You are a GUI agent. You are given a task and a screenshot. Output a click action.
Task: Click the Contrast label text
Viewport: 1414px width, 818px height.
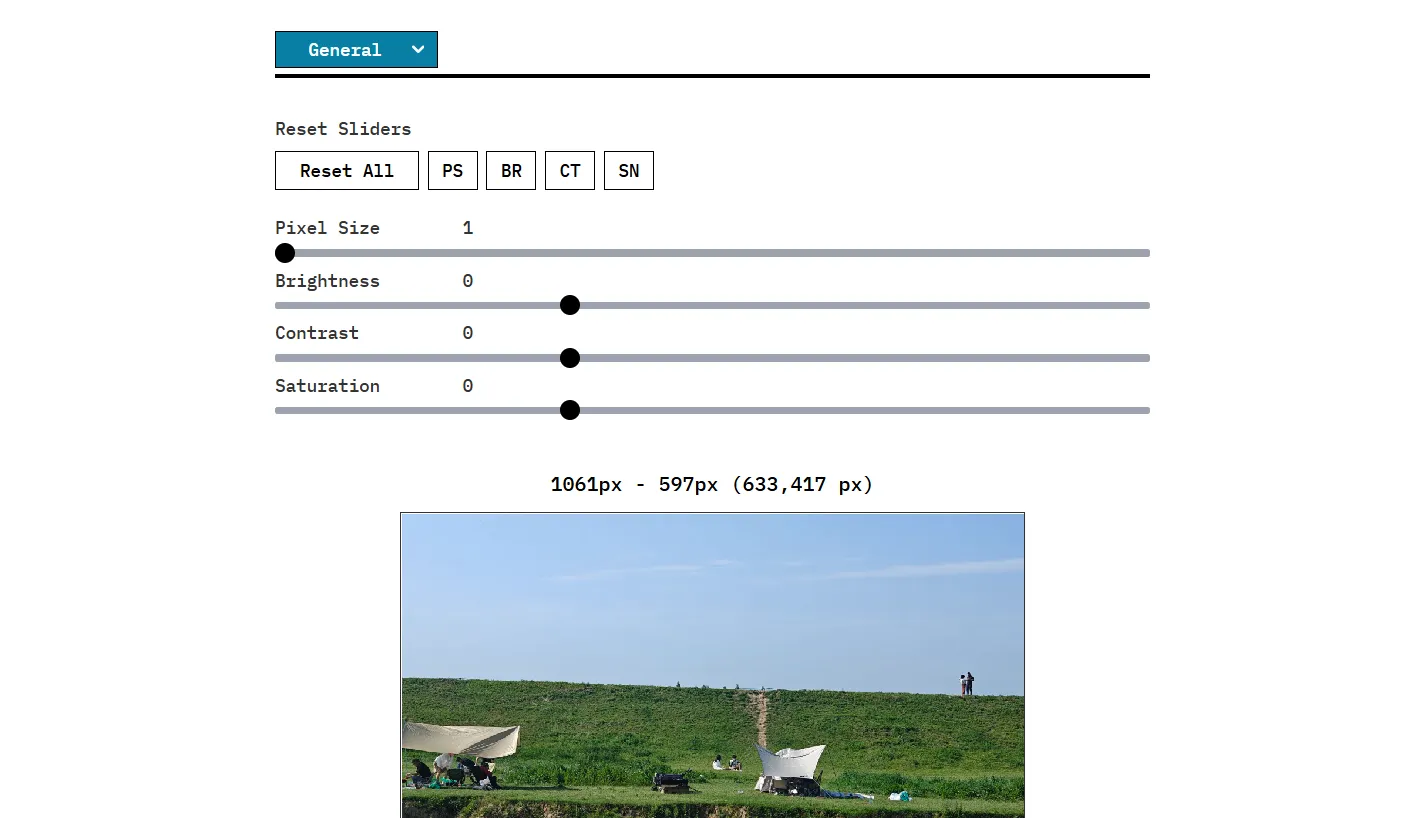317,333
